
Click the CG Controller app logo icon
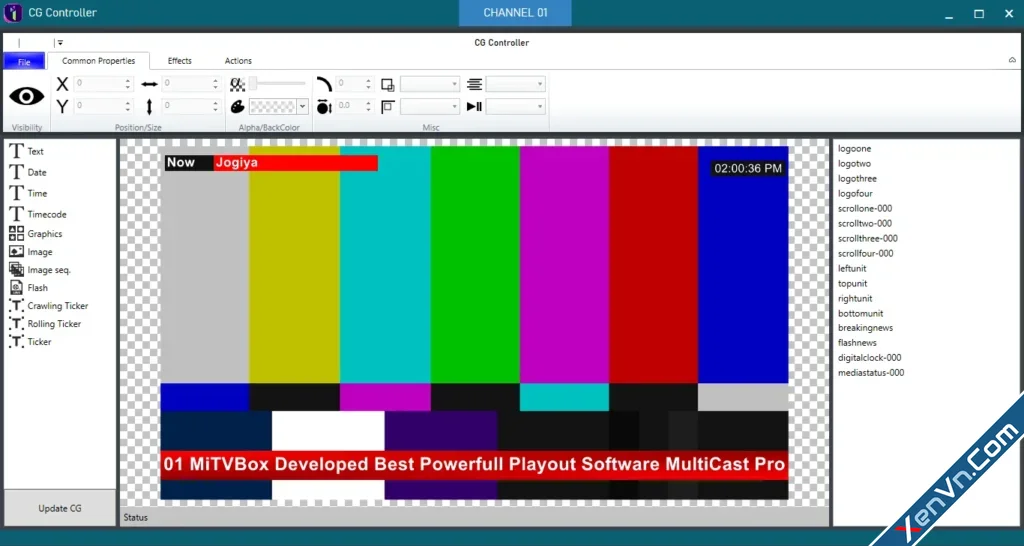pos(12,13)
